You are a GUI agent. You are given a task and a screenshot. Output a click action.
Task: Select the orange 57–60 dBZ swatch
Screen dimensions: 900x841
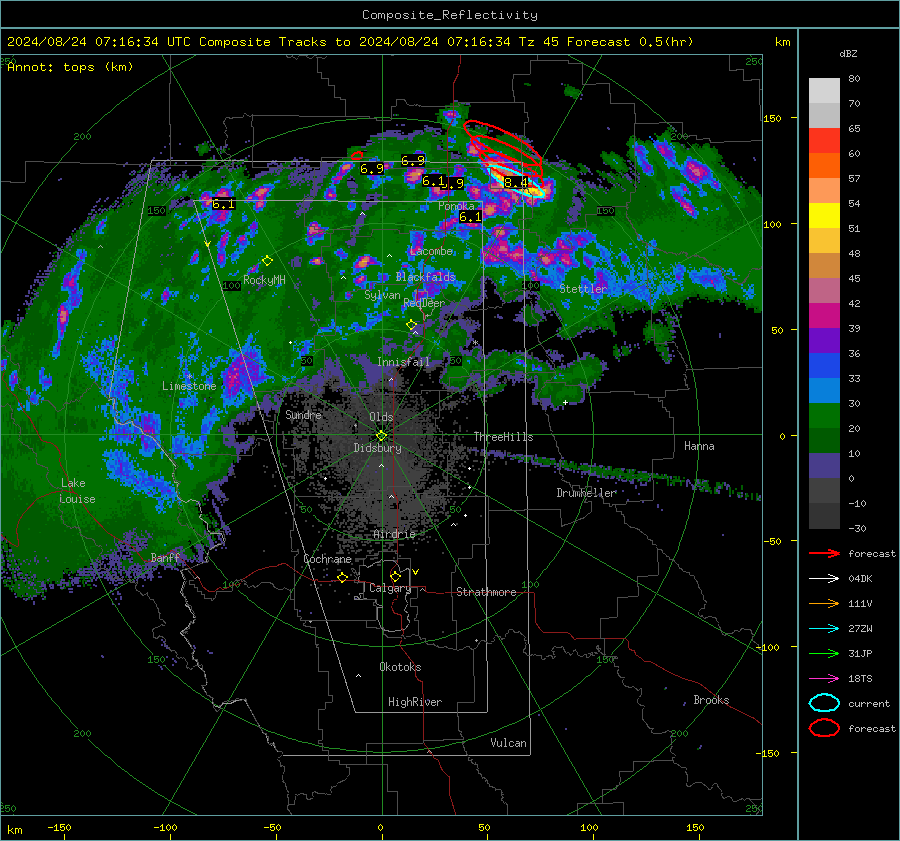click(824, 166)
